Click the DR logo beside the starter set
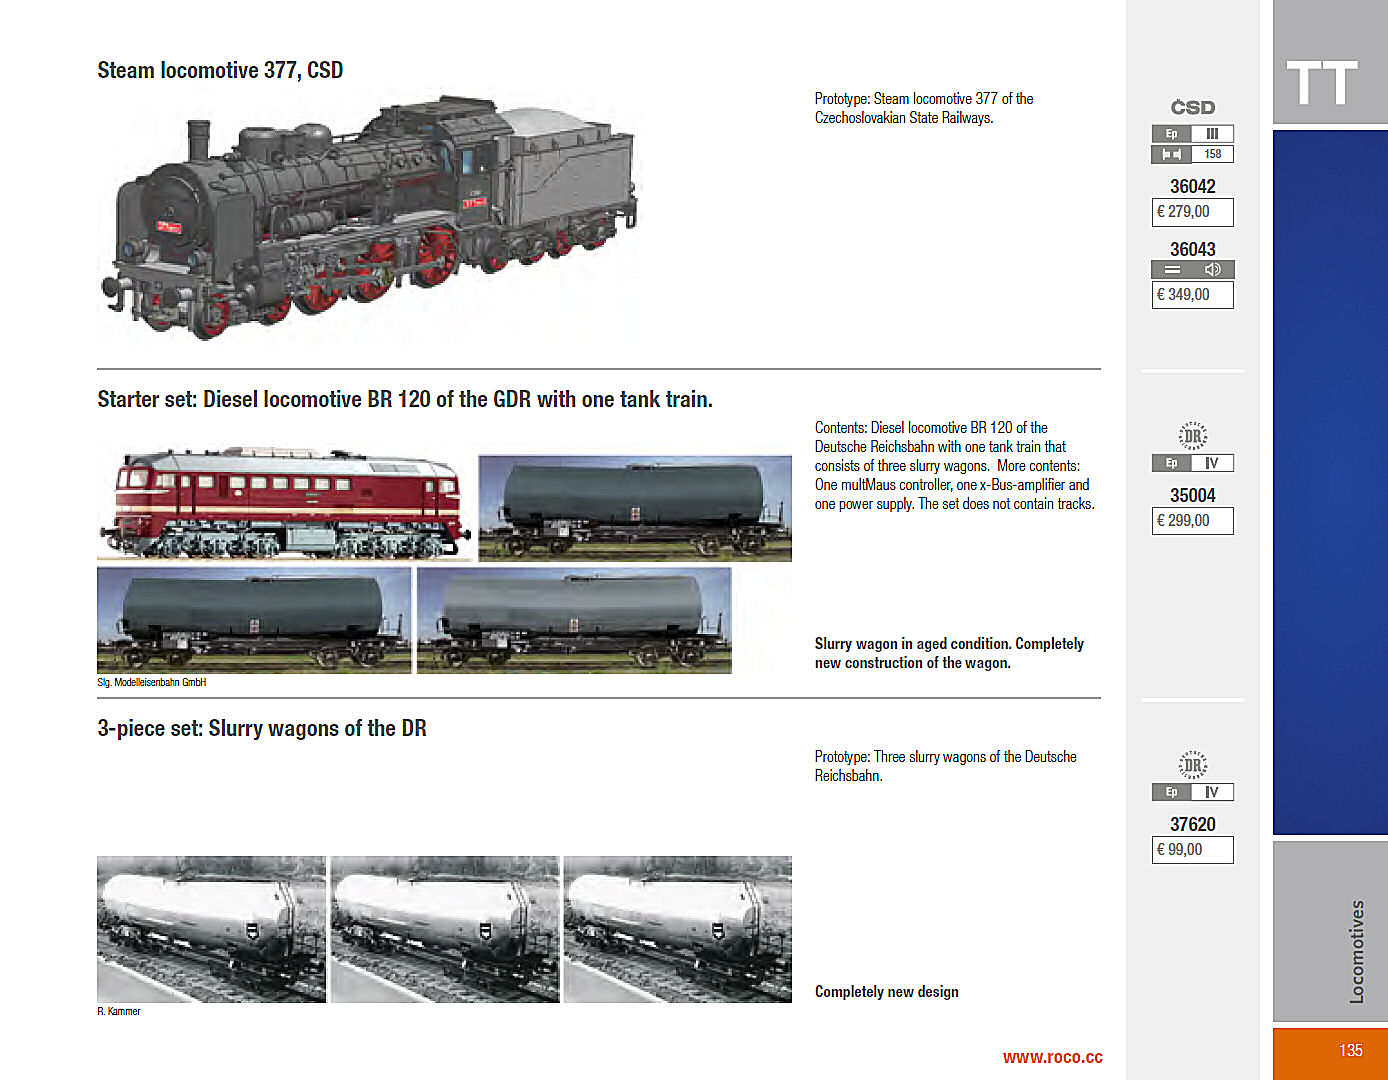Viewport: 1388px width, 1080px height. (x=1192, y=436)
